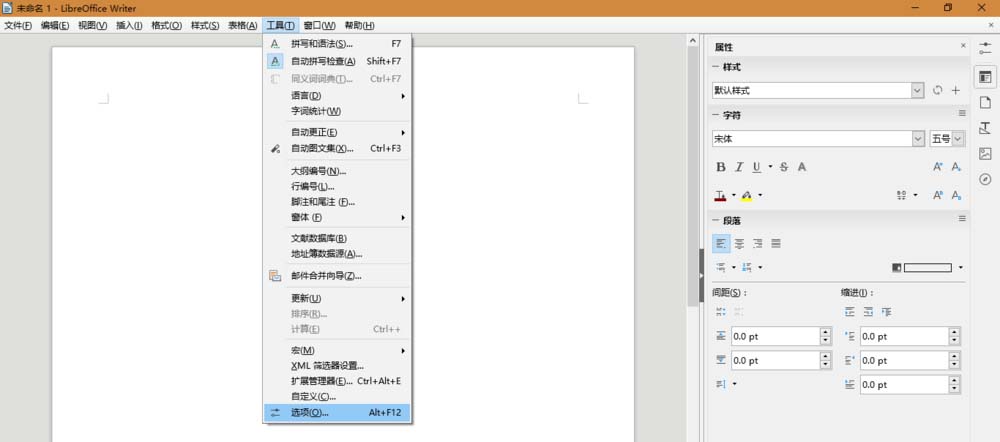Open the 表格(A) menu in menu bar

point(242,26)
